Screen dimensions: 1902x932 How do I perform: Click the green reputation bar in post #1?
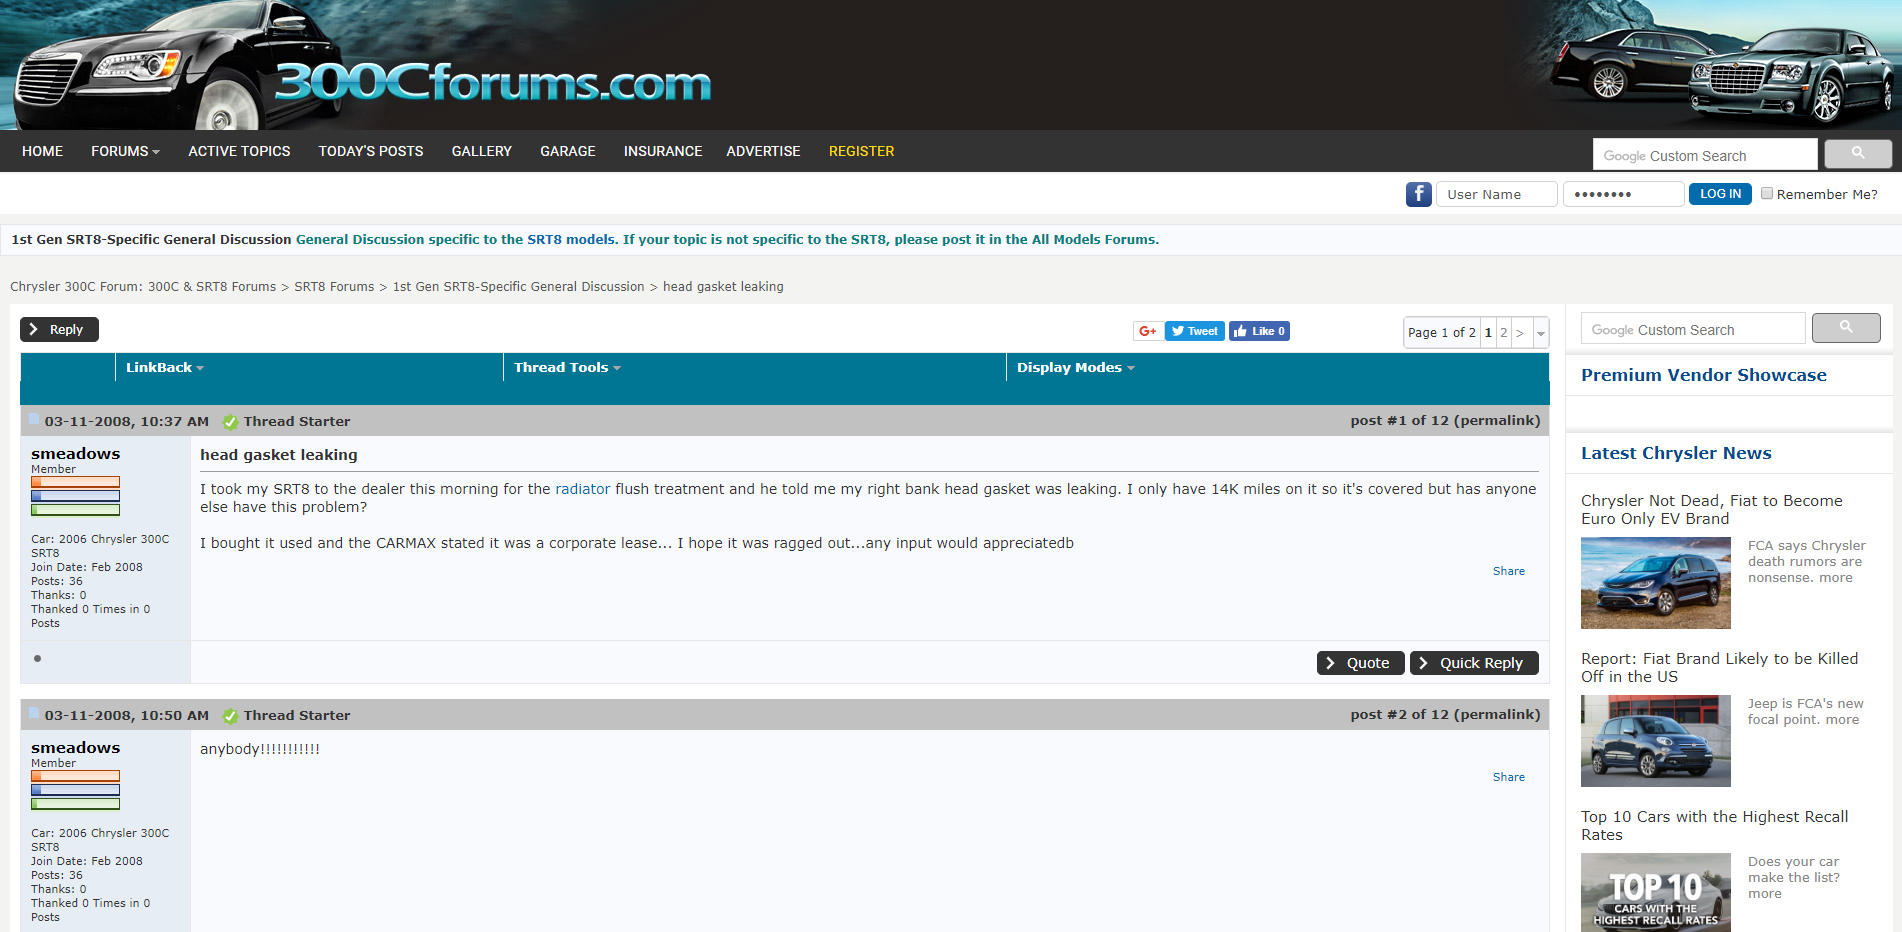[x=75, y=510]
